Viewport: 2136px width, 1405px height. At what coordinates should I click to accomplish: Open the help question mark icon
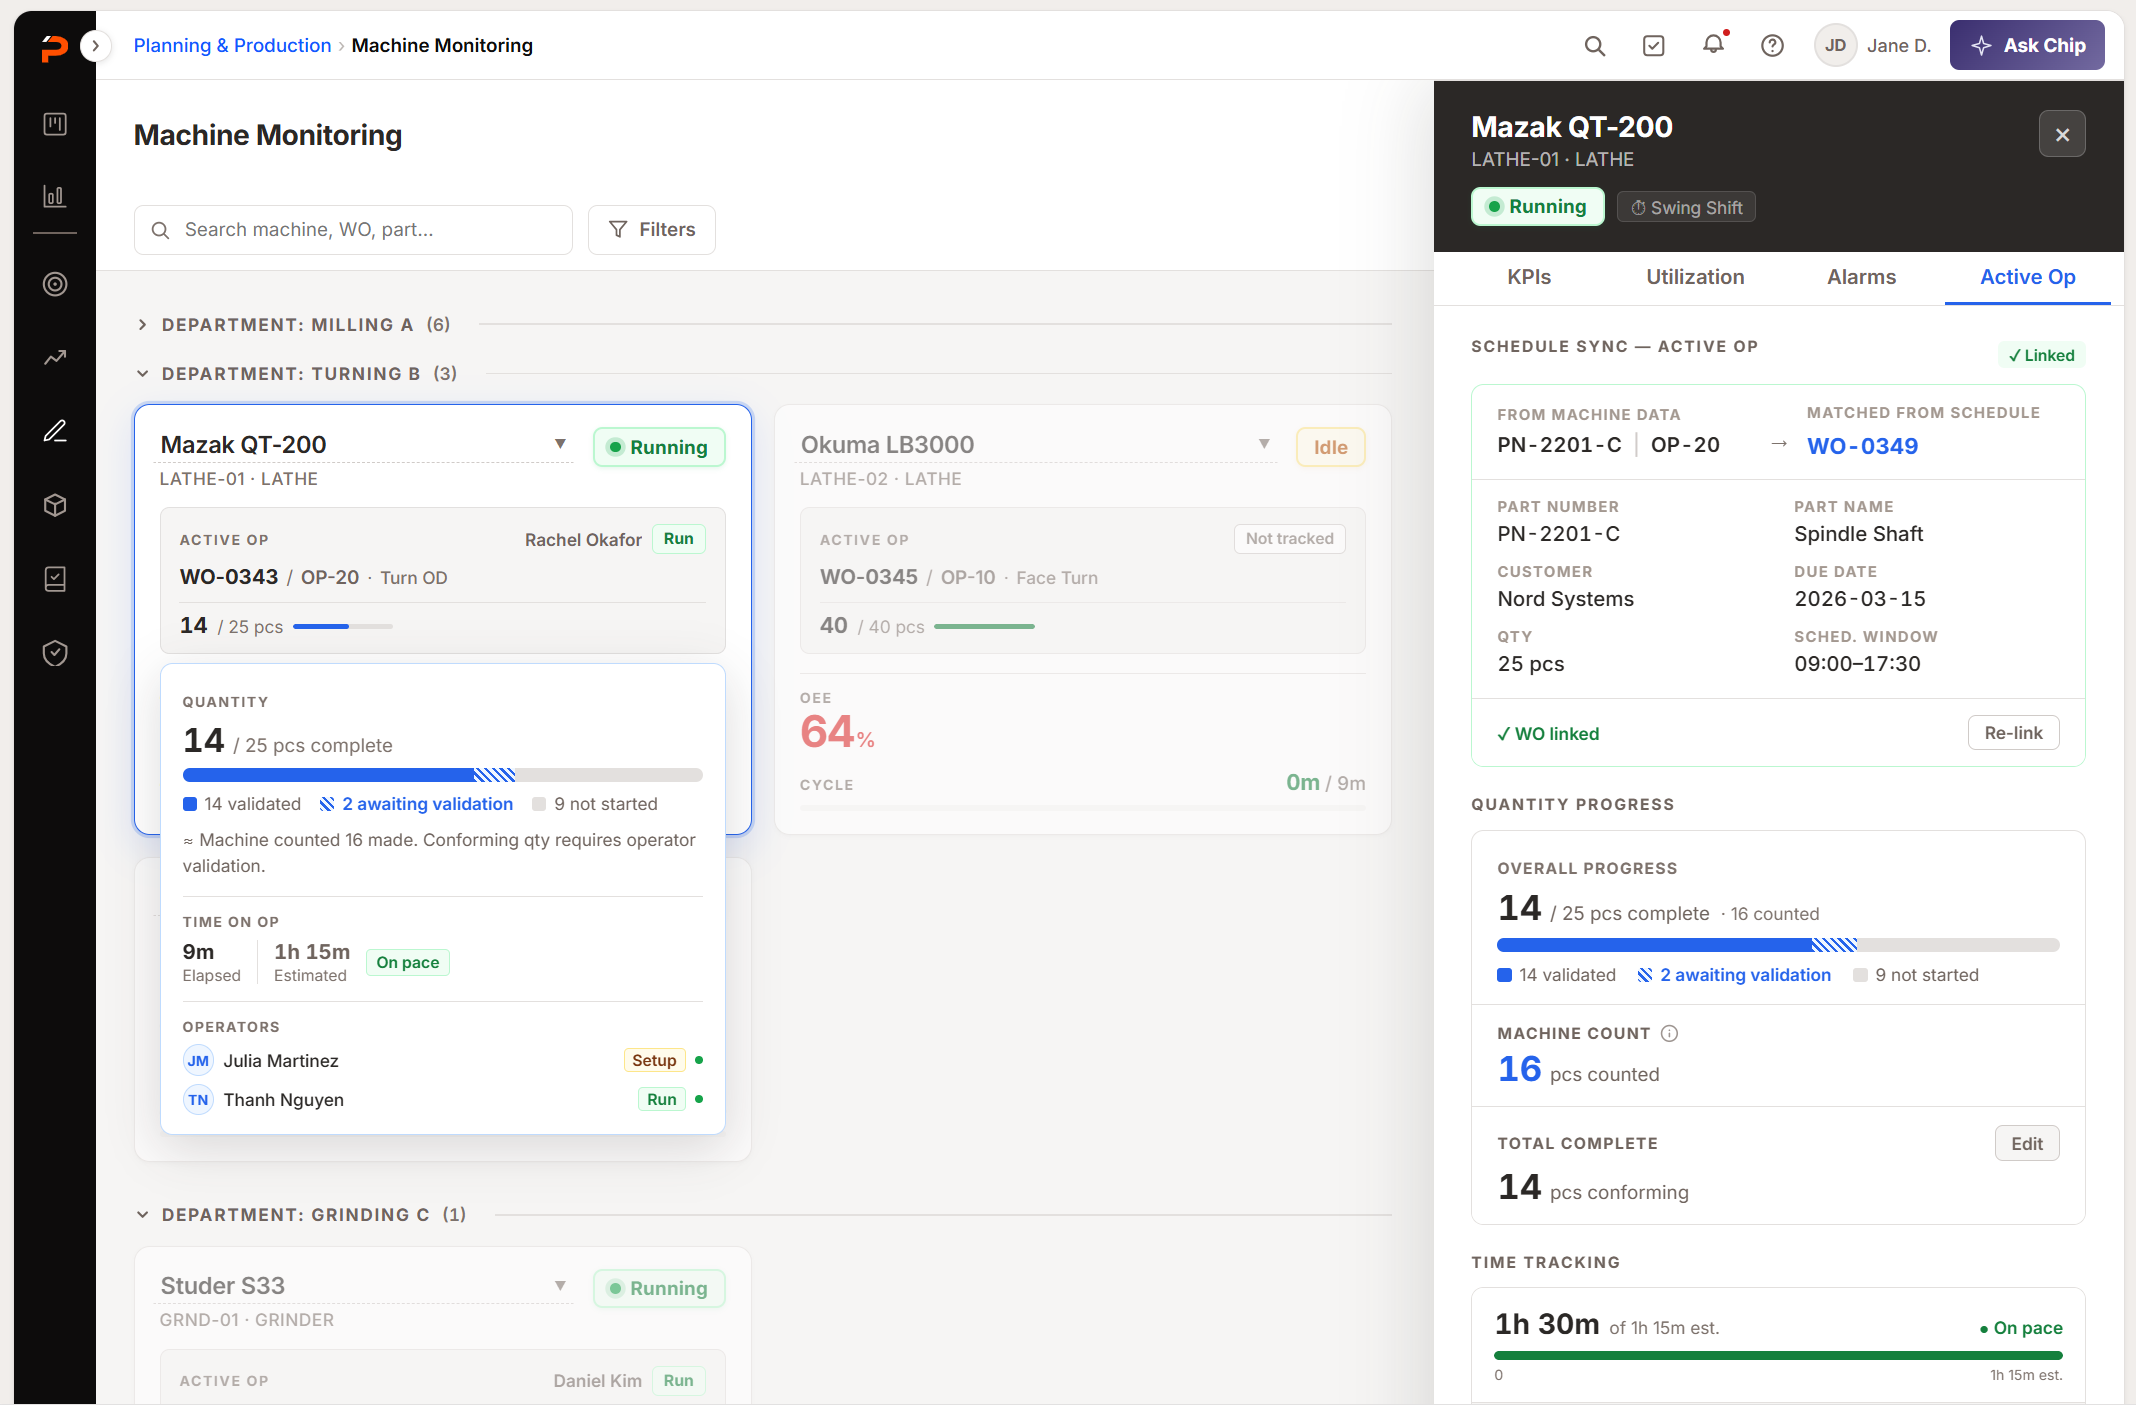(x=1773, y=46)
